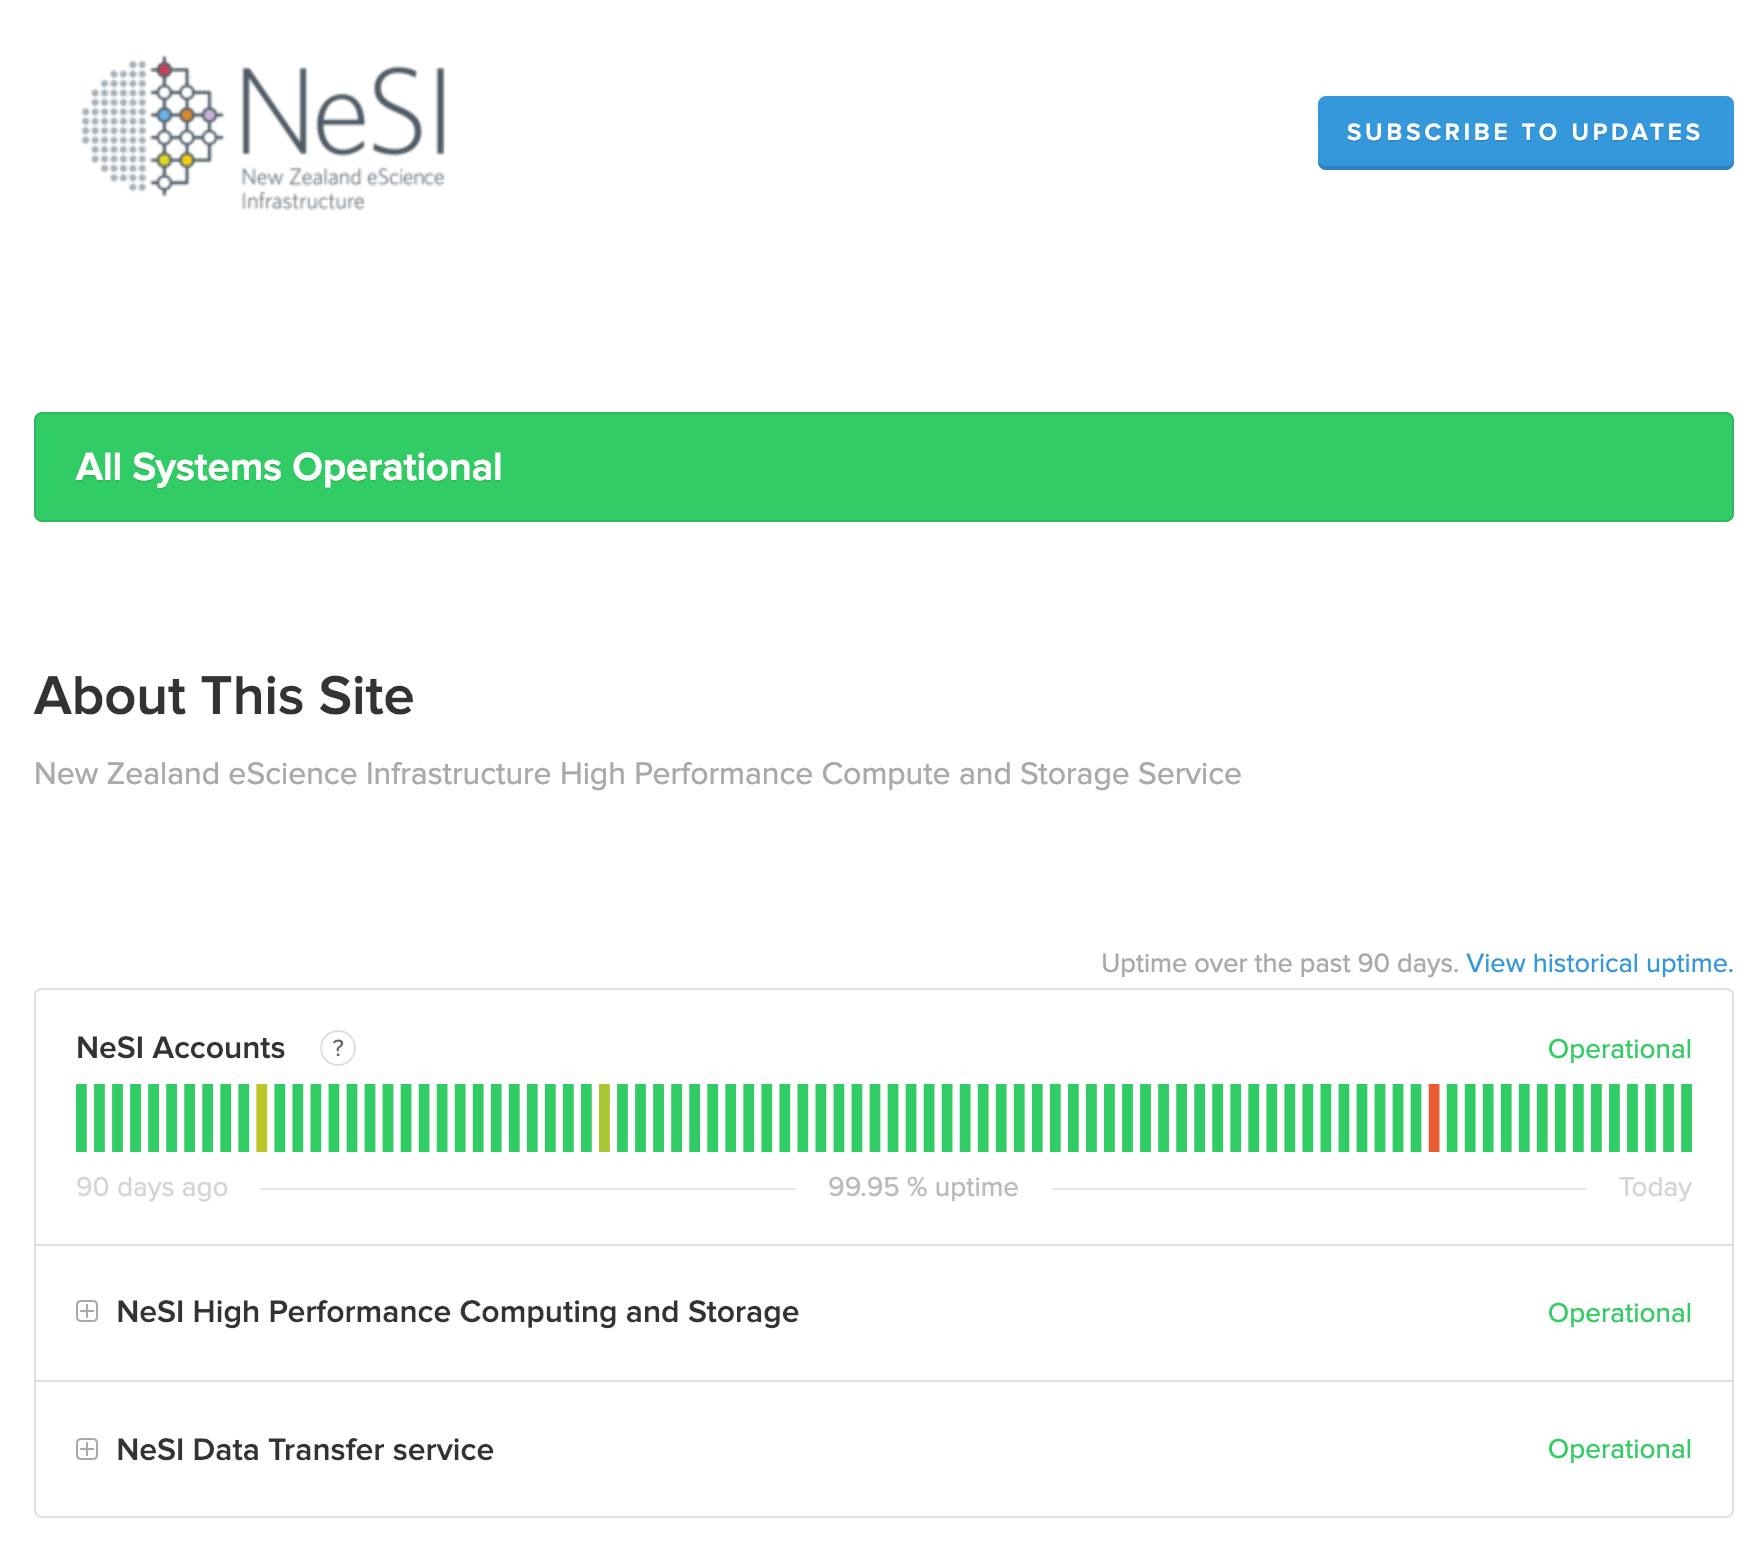1760x1544 pixels.
Task: Collapse the NeSI Accounts uptime details
Action: (181, 1047)
